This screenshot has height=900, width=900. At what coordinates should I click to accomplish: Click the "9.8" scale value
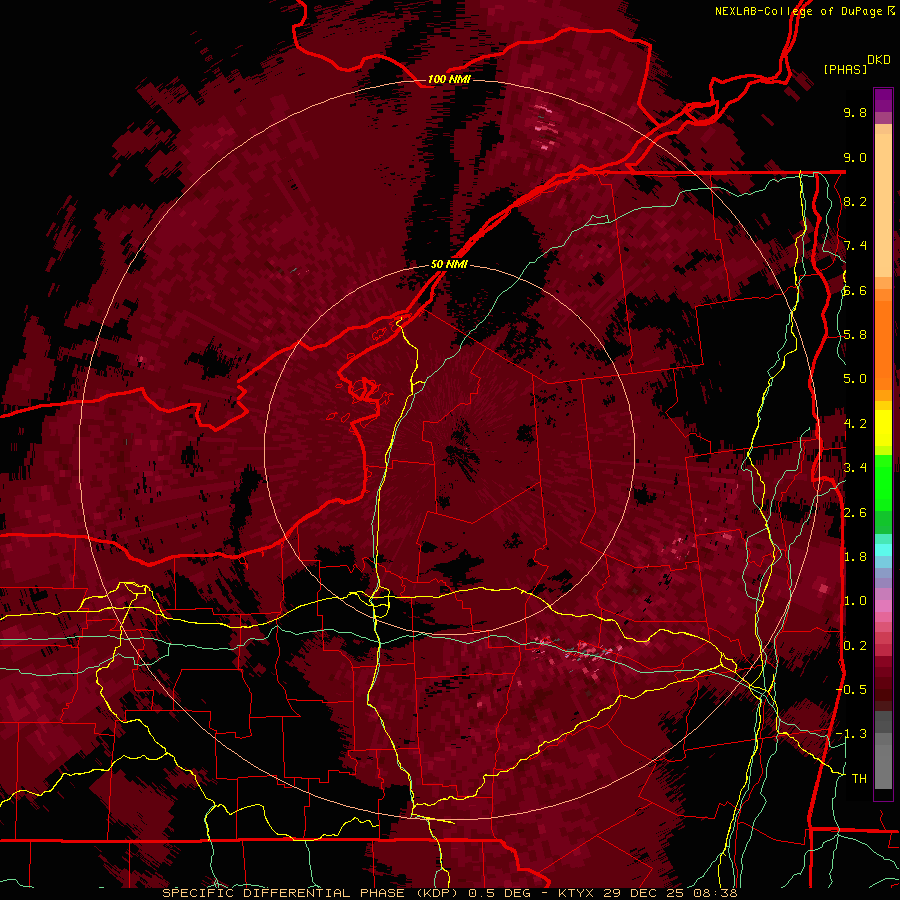click(x=855, y=112)
